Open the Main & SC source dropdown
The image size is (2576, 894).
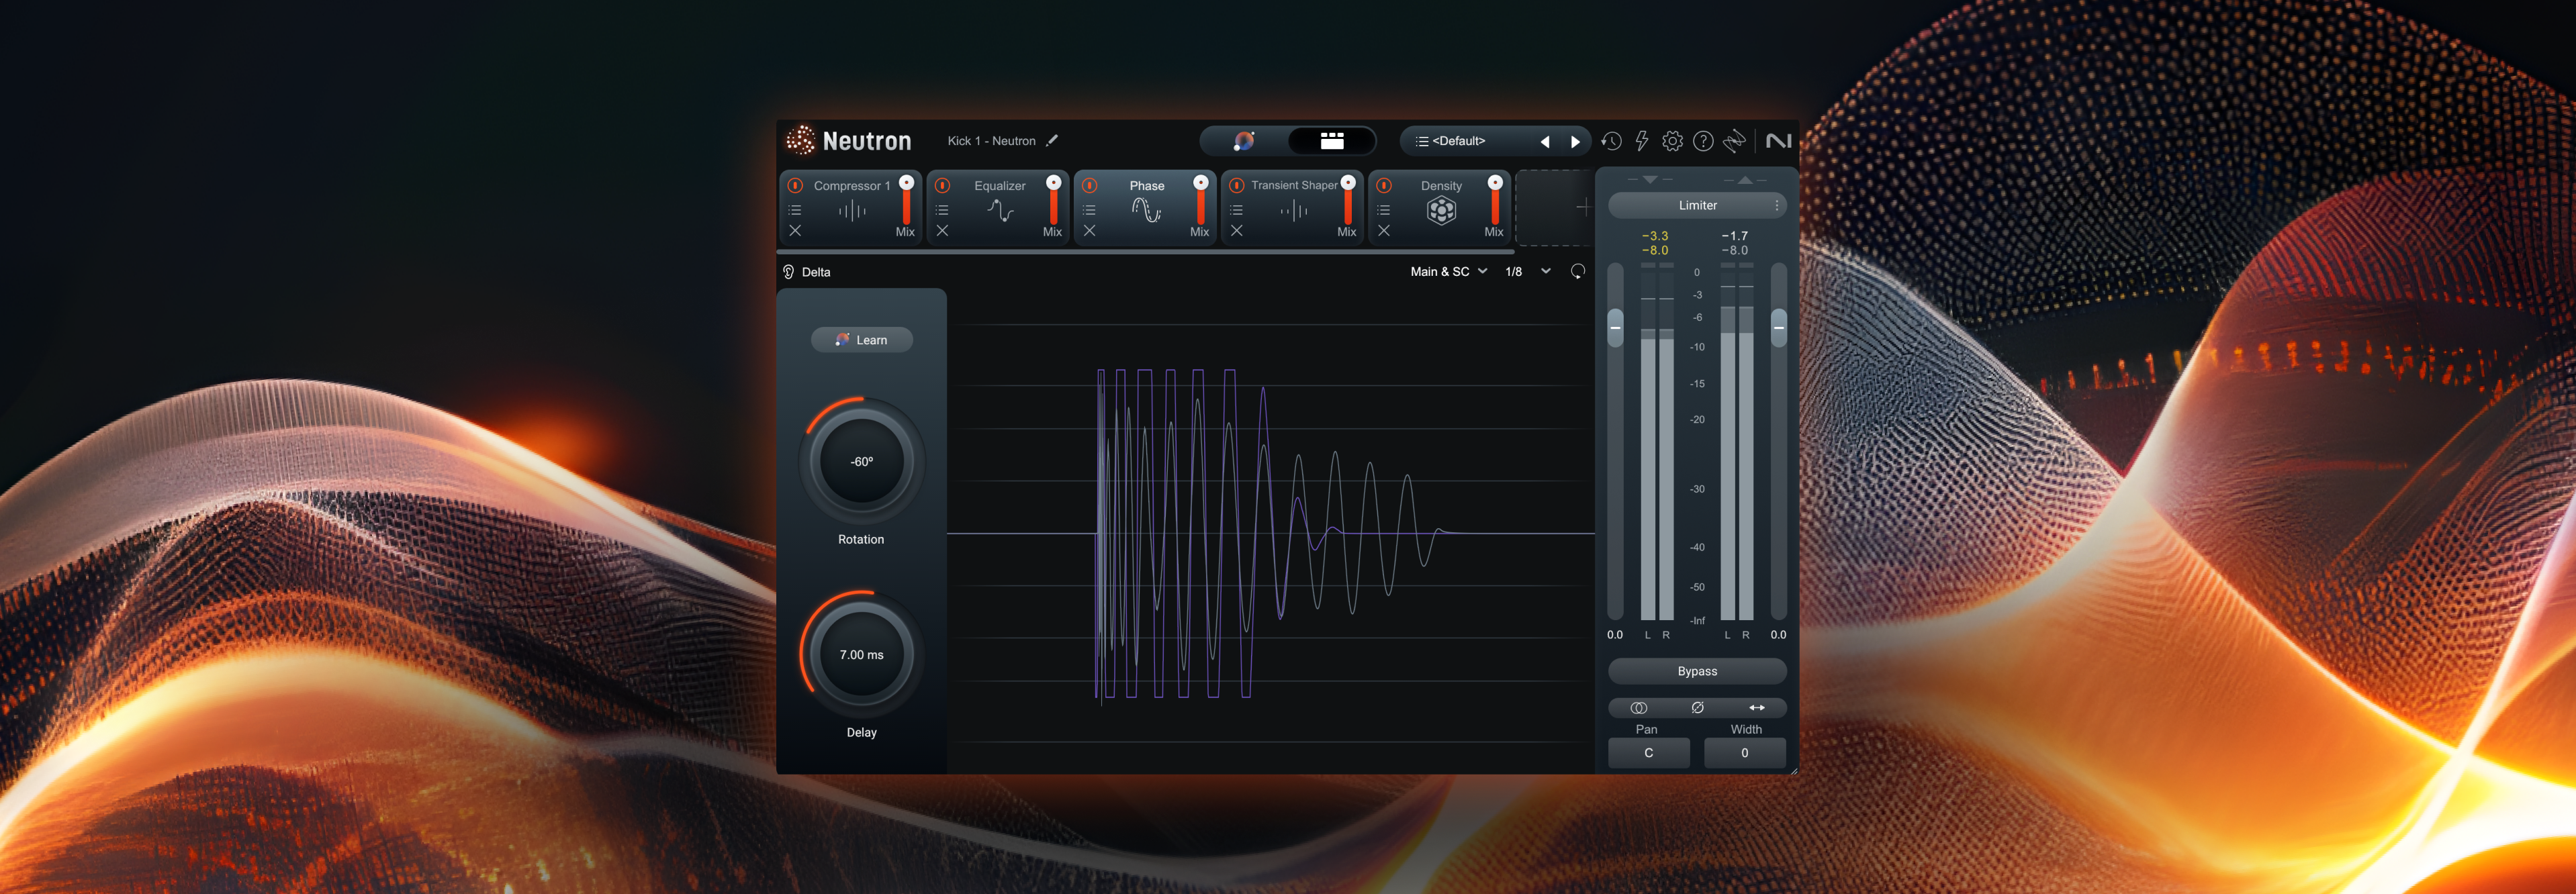coord(1448,272)
